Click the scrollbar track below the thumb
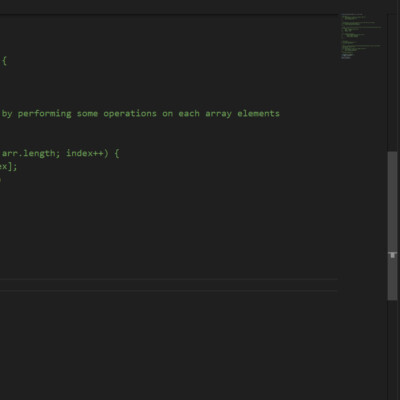Viewport: 400px width, 400px height. point(392,350)
